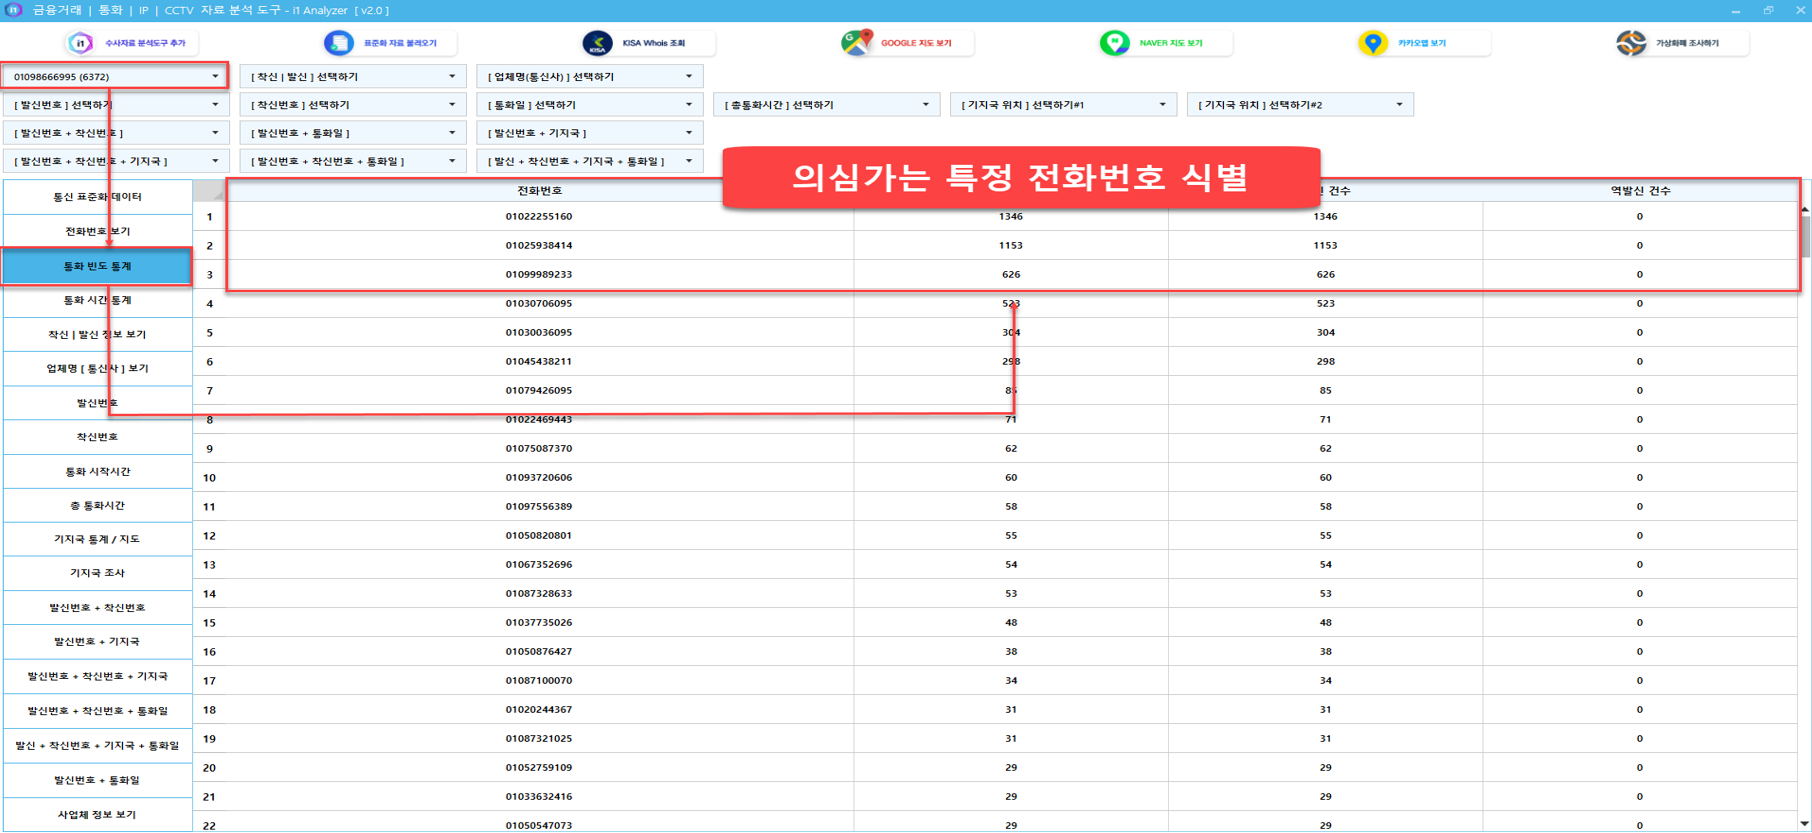The width and height of the screenshot is (1812, 833).
Task: Click the 전화번호 보기 sidebar button
Action: 98,231
